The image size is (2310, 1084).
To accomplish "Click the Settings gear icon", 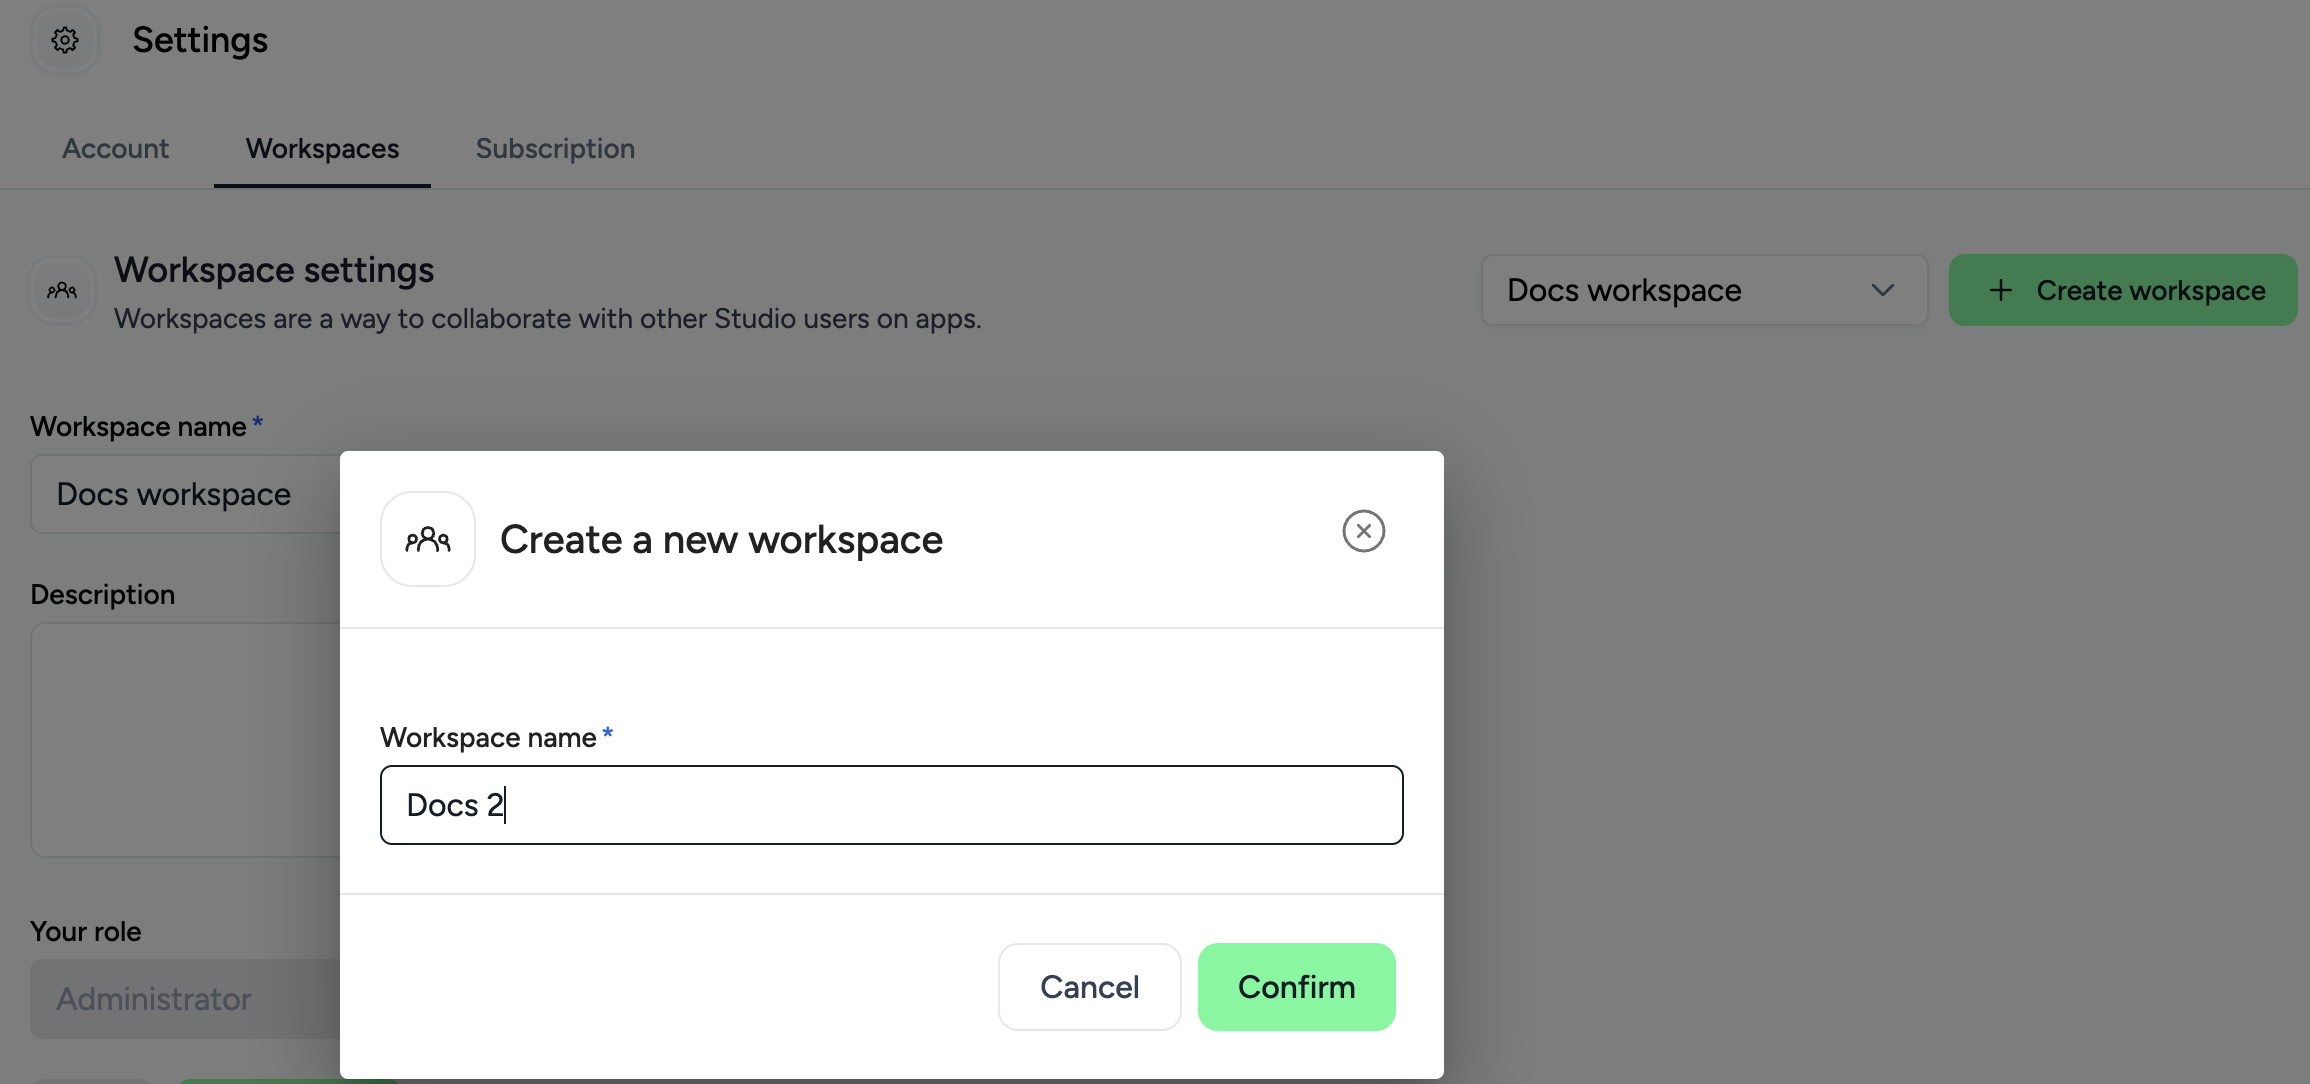I will (x=64, y=40).
